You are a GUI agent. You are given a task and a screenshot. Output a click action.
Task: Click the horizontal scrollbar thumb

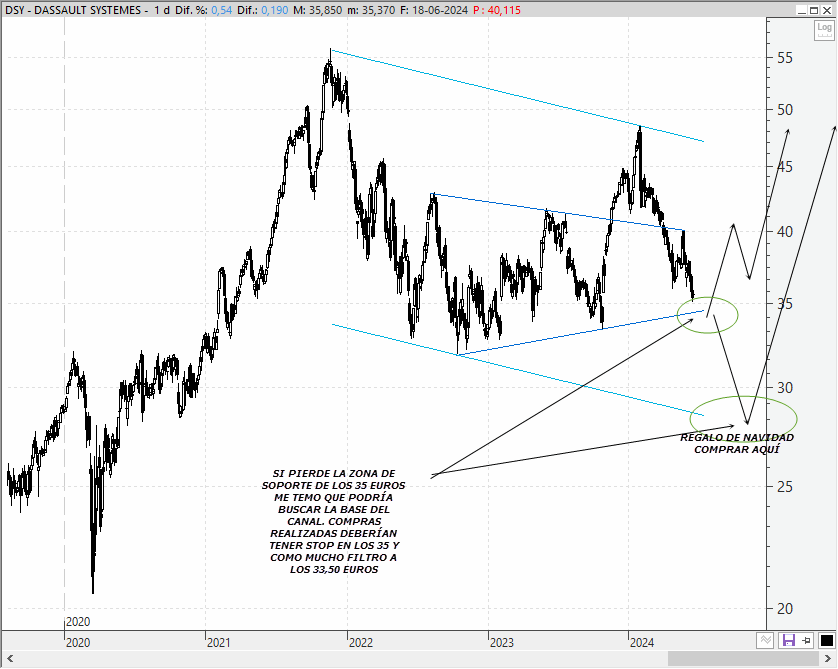[743, 658]
